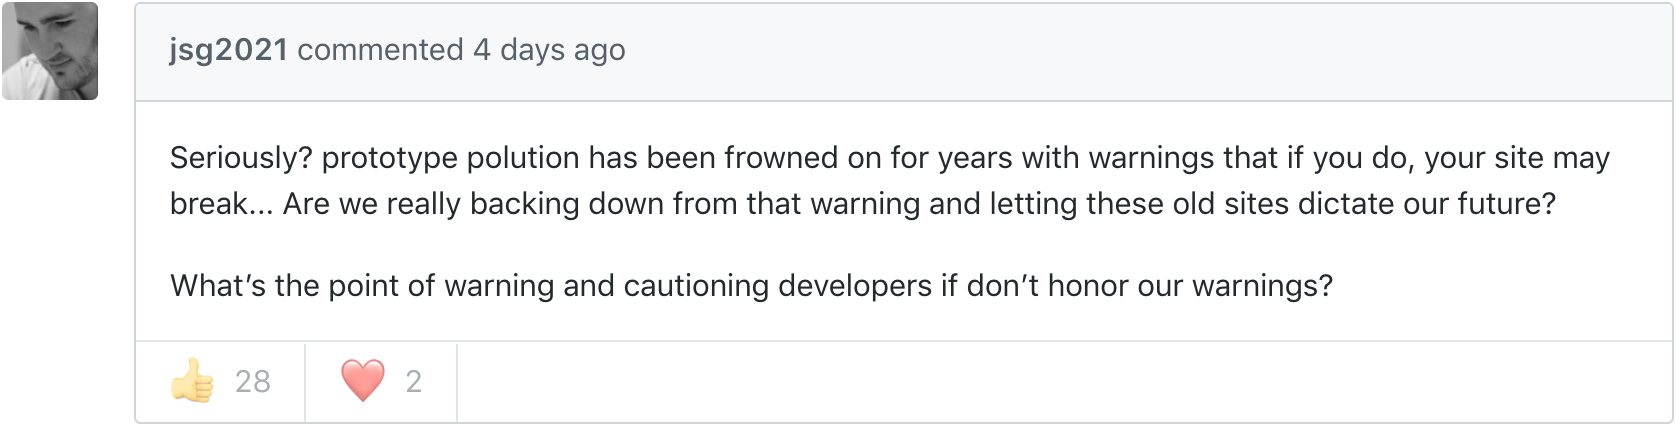The height and width of the screenshot is (426, 1676).
Task: Click the "4 days ago" timestamp
Action: [549, 50]
